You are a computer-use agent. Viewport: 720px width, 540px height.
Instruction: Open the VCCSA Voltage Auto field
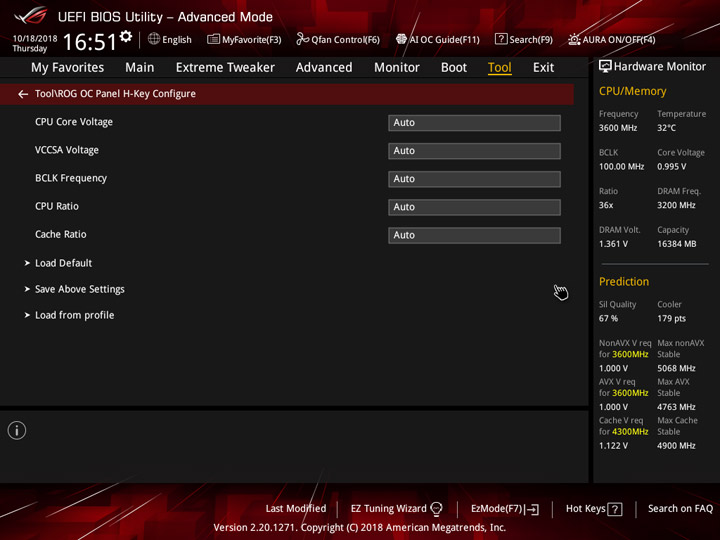point(474,151)
